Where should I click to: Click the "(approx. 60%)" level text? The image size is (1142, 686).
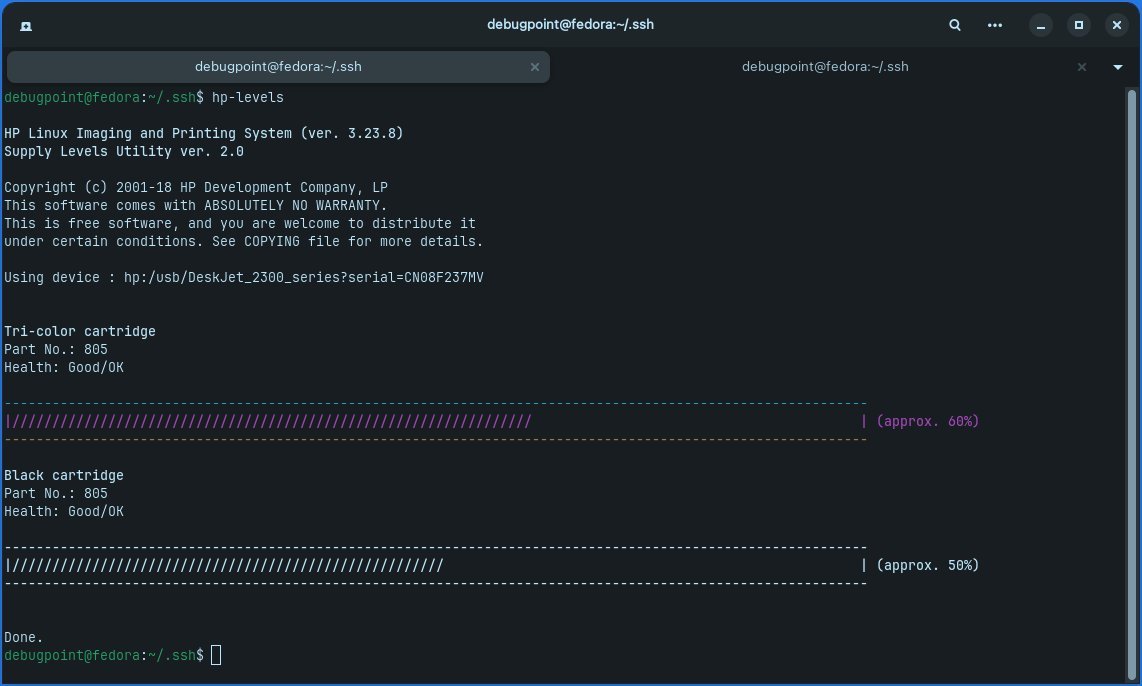(x=928, y=422)
